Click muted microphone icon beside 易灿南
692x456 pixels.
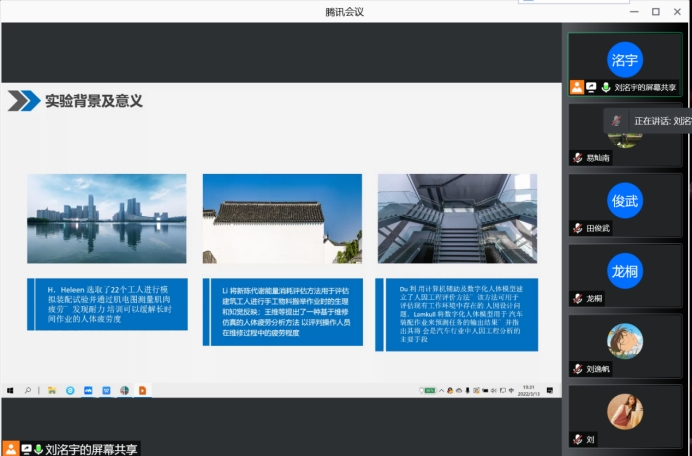point(577,158)
